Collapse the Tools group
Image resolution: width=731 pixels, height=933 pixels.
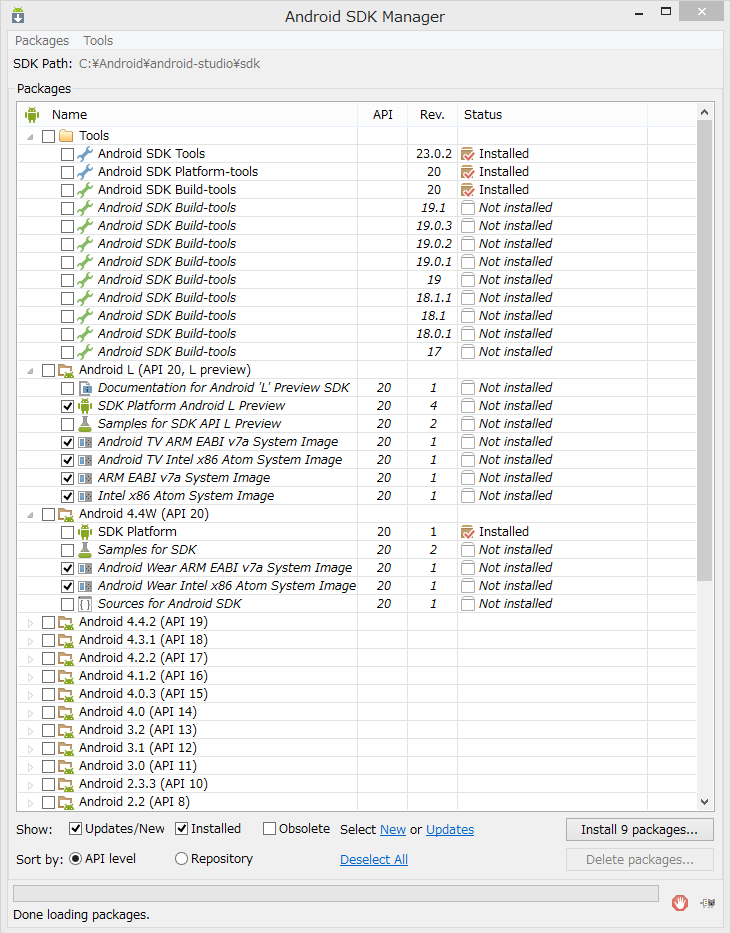pos(30,137)
